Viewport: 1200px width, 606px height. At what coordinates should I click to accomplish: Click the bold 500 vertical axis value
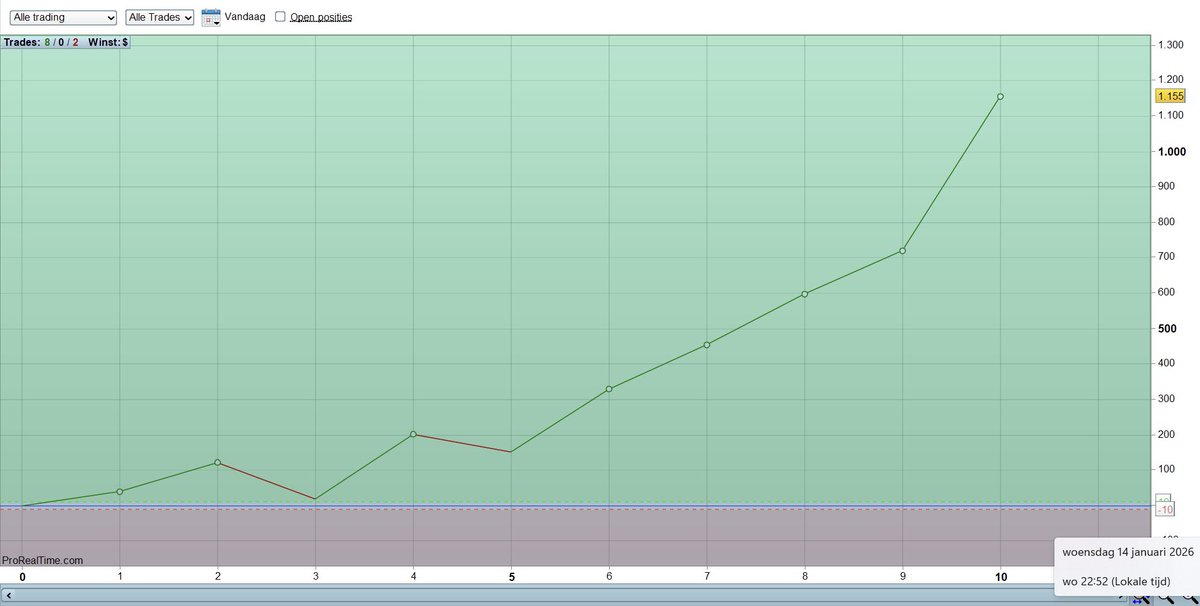point(1168,328)
